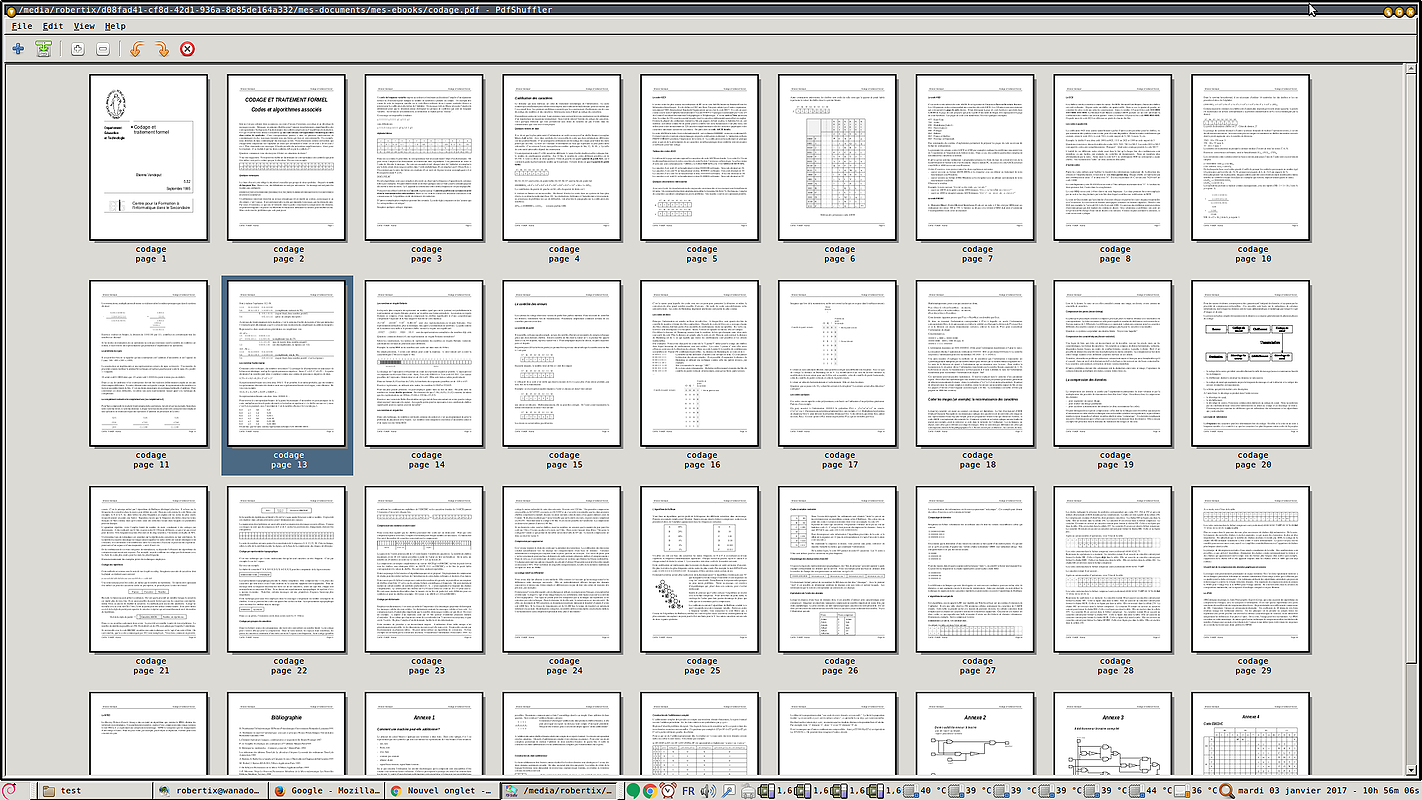Zoom out using the minus toolbar icon
This screenshot has width=1422, height=800.
tap(103, 49)
